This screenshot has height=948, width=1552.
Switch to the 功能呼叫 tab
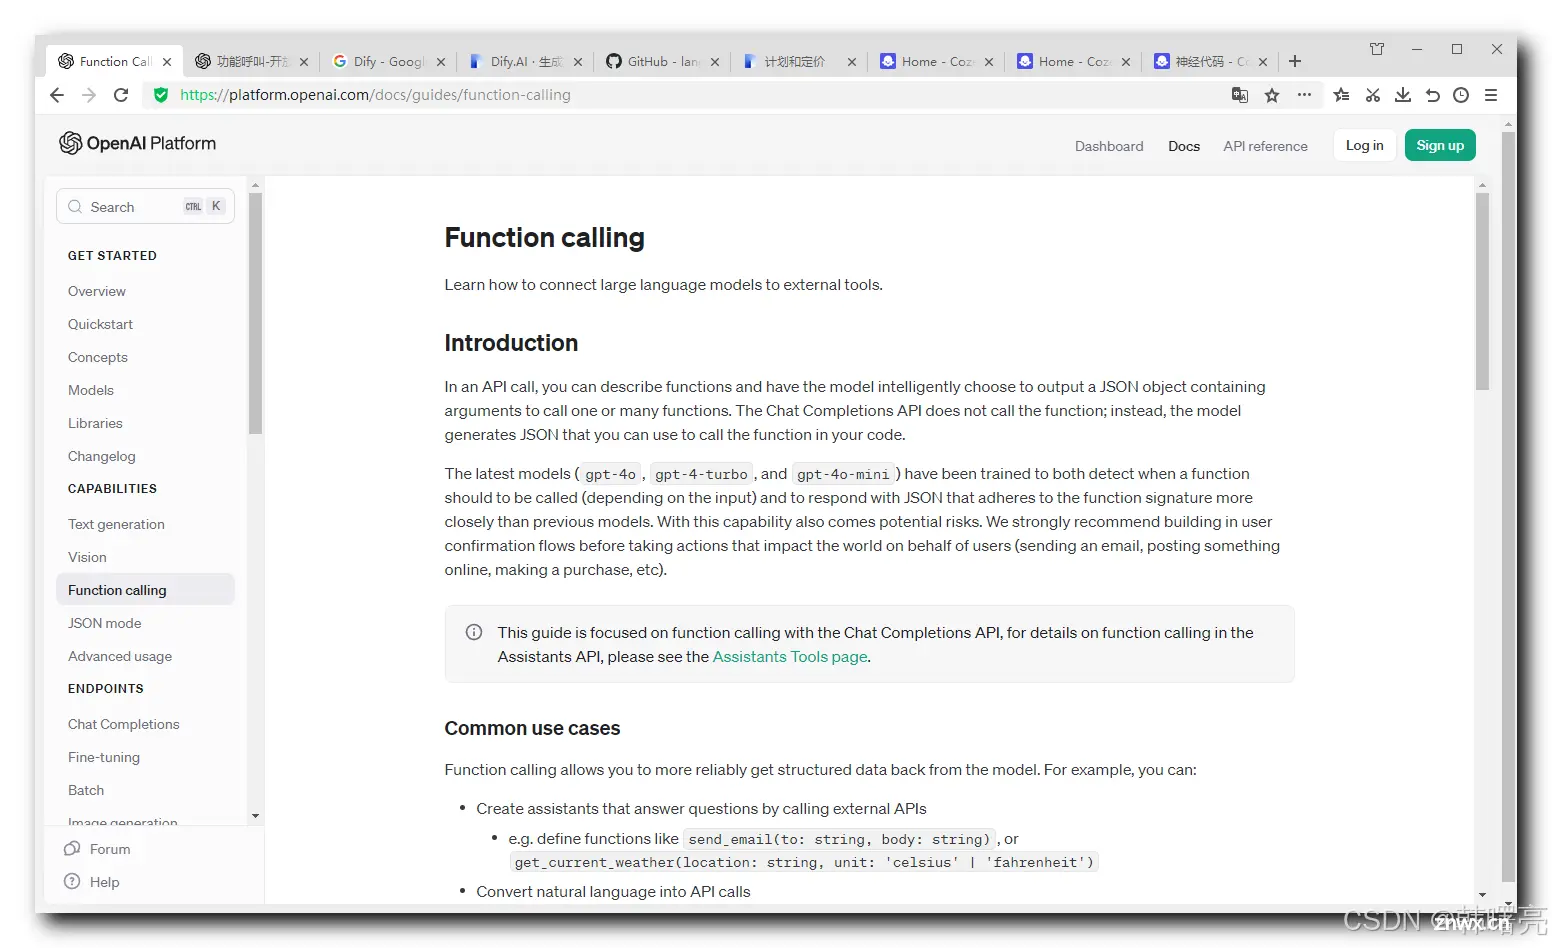(x=252, y=61)
